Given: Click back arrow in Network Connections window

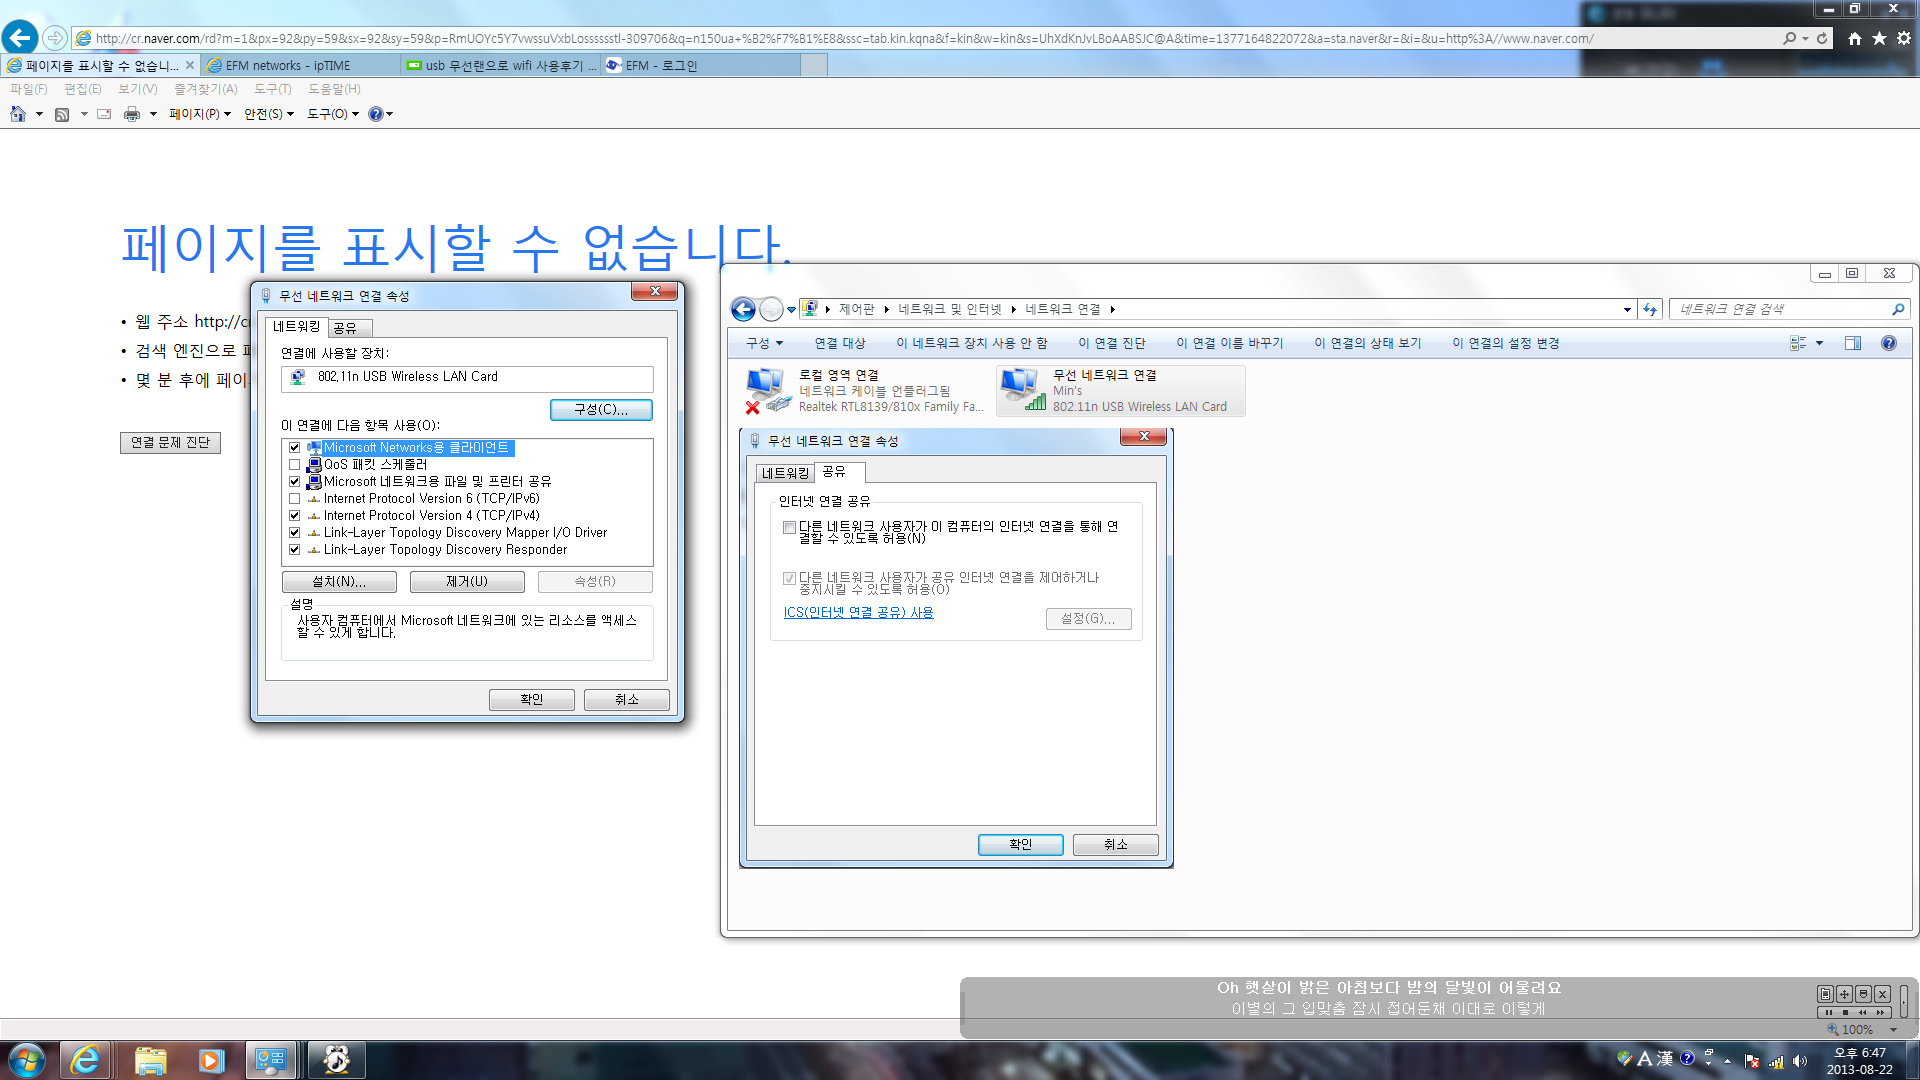Looking at the screenshot, I should point(743,309).
